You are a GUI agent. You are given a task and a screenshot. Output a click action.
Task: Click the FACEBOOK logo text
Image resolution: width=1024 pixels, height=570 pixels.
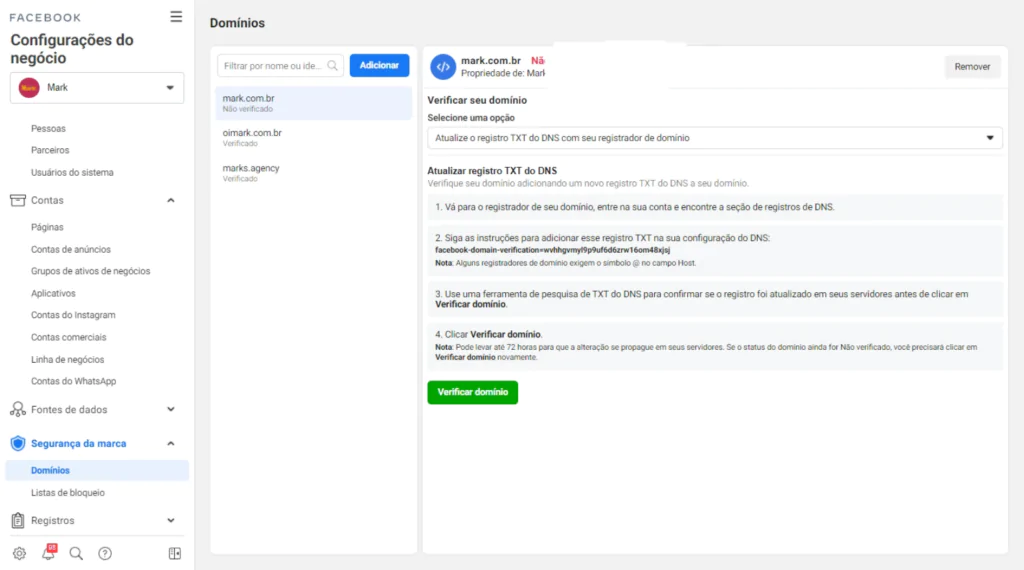(45, 18)
